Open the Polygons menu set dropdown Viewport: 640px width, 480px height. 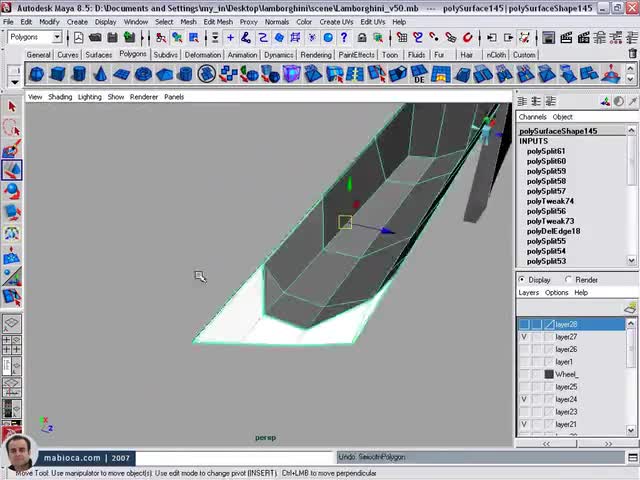coord(57,37)
